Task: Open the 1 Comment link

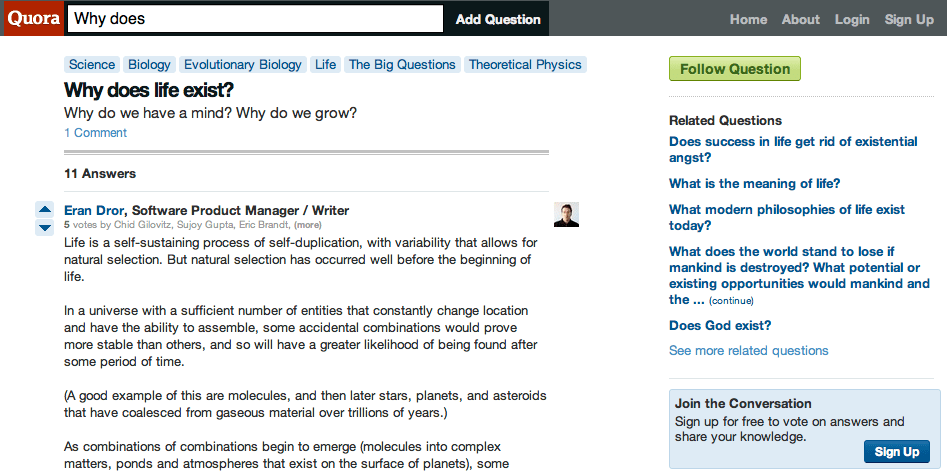Action: 95,133
